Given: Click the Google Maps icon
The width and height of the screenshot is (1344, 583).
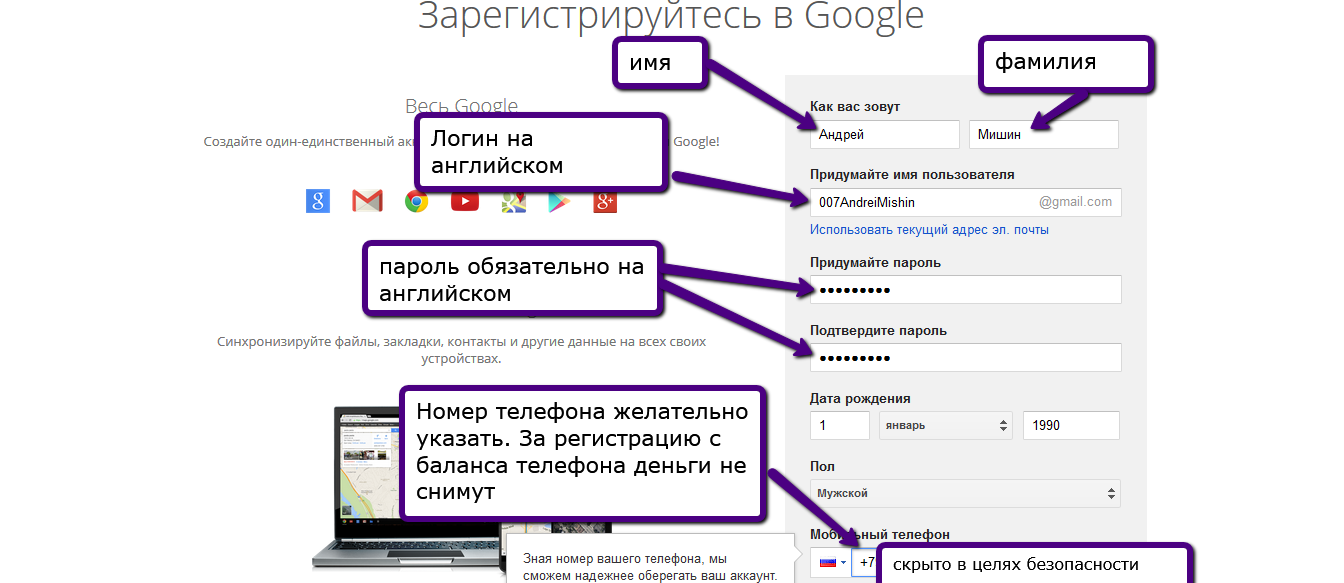Looking at the screenshot, I should pos(513,201).
